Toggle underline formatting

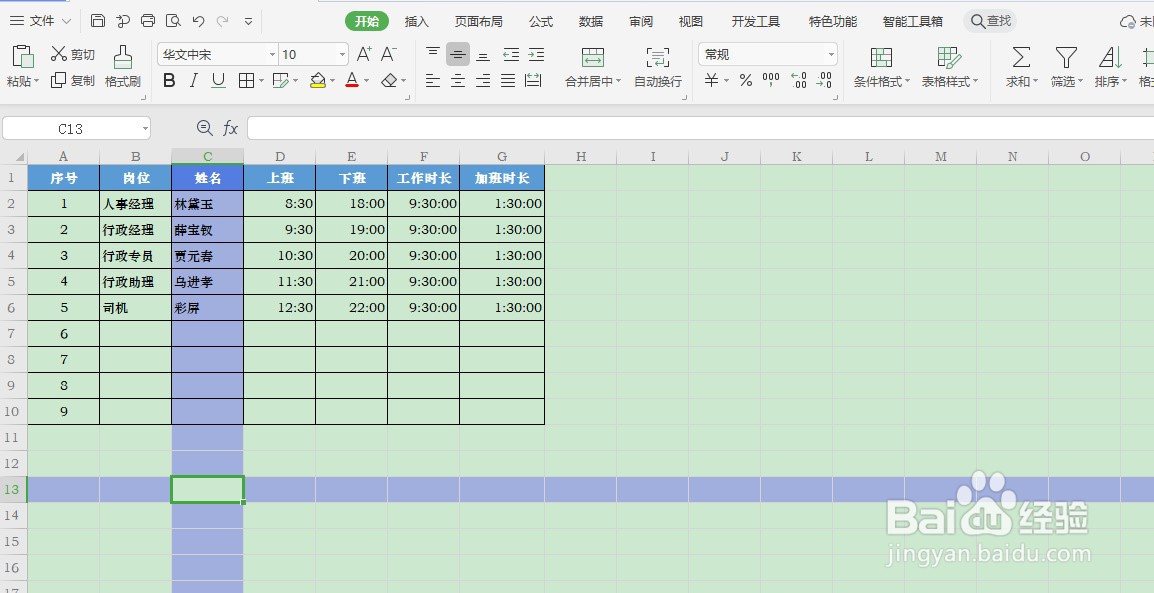(x=218, y=80)
